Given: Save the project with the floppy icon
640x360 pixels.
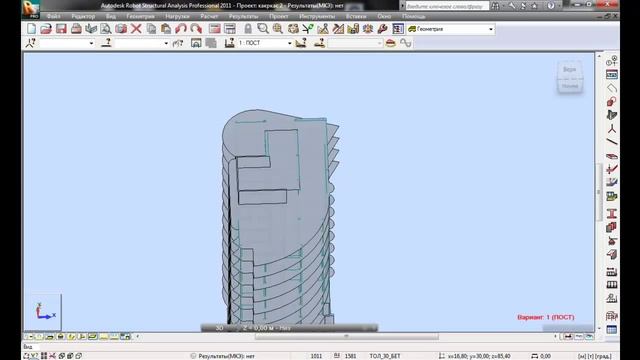Looking at the screenshot, I should coord(61,29).
